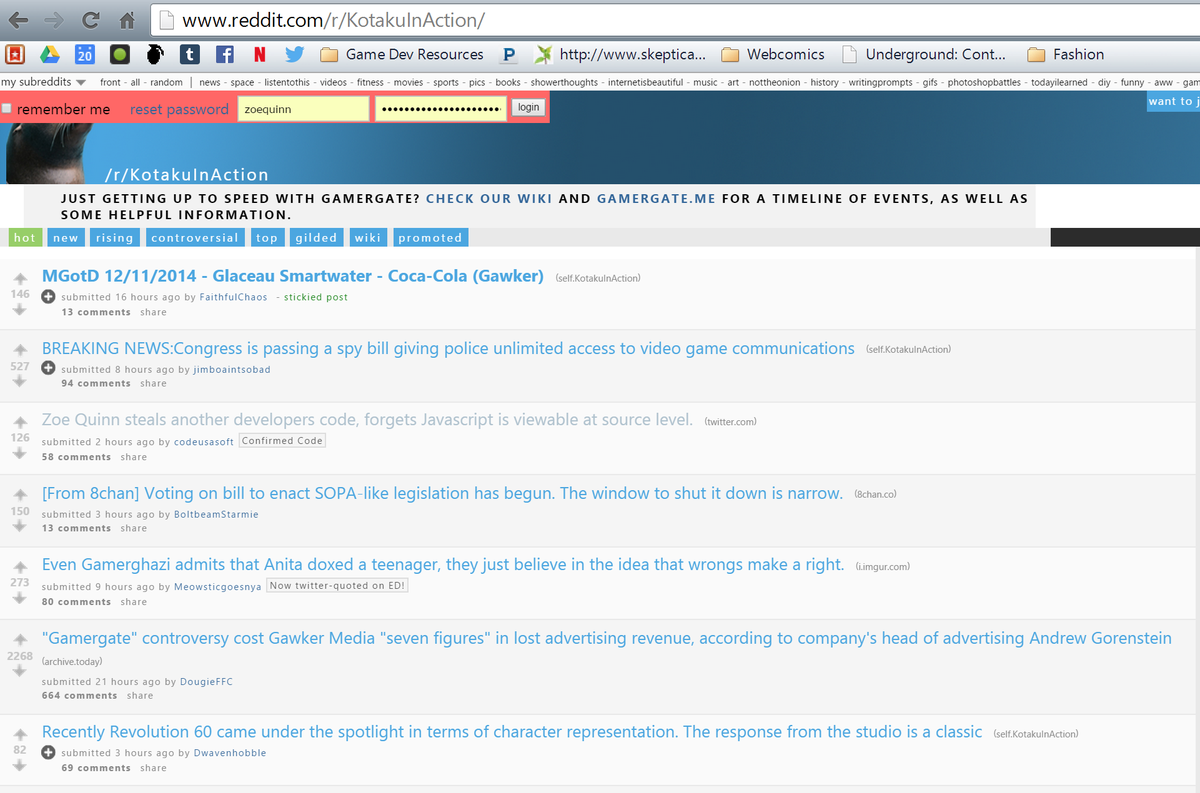Image resolution: width=1200 pixels, height=793 pixels.
Task: Open the promoted tab
Action: (430, 238)
